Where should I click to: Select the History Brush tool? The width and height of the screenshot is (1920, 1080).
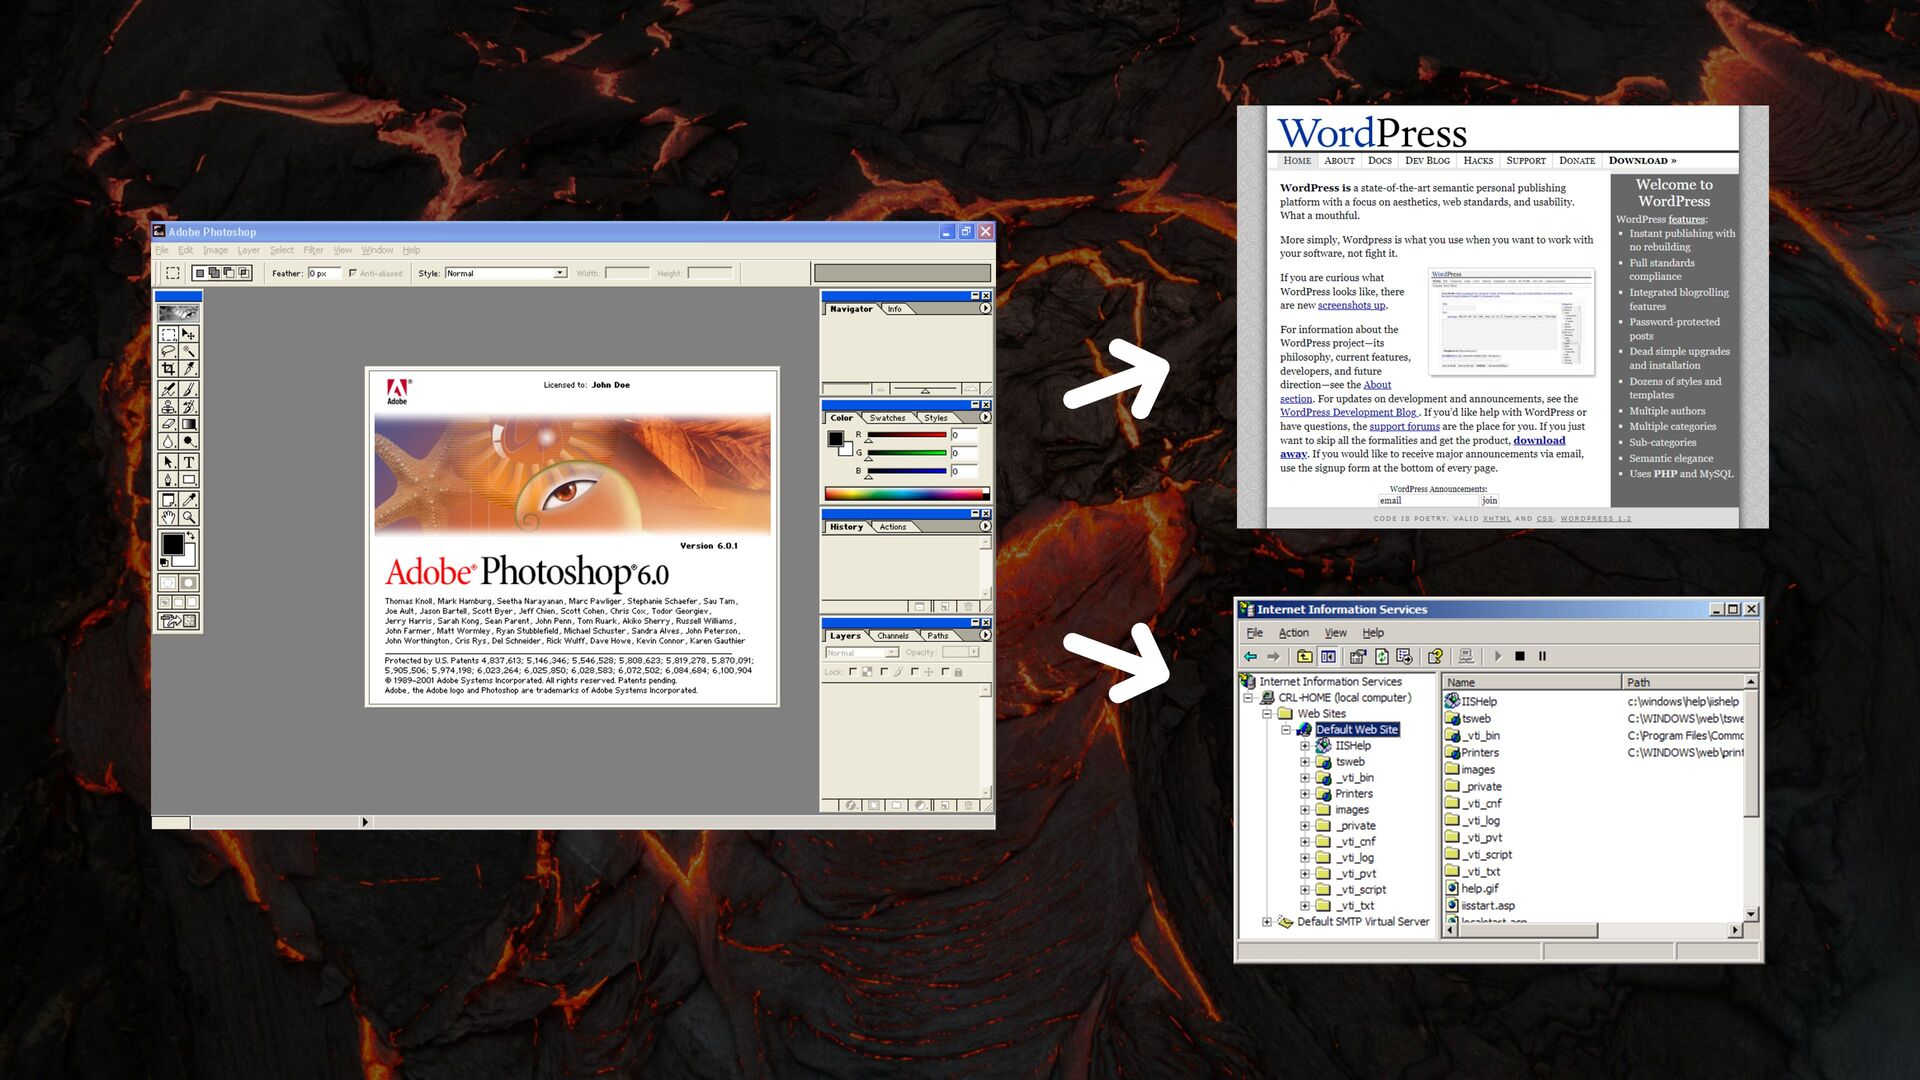188,407
